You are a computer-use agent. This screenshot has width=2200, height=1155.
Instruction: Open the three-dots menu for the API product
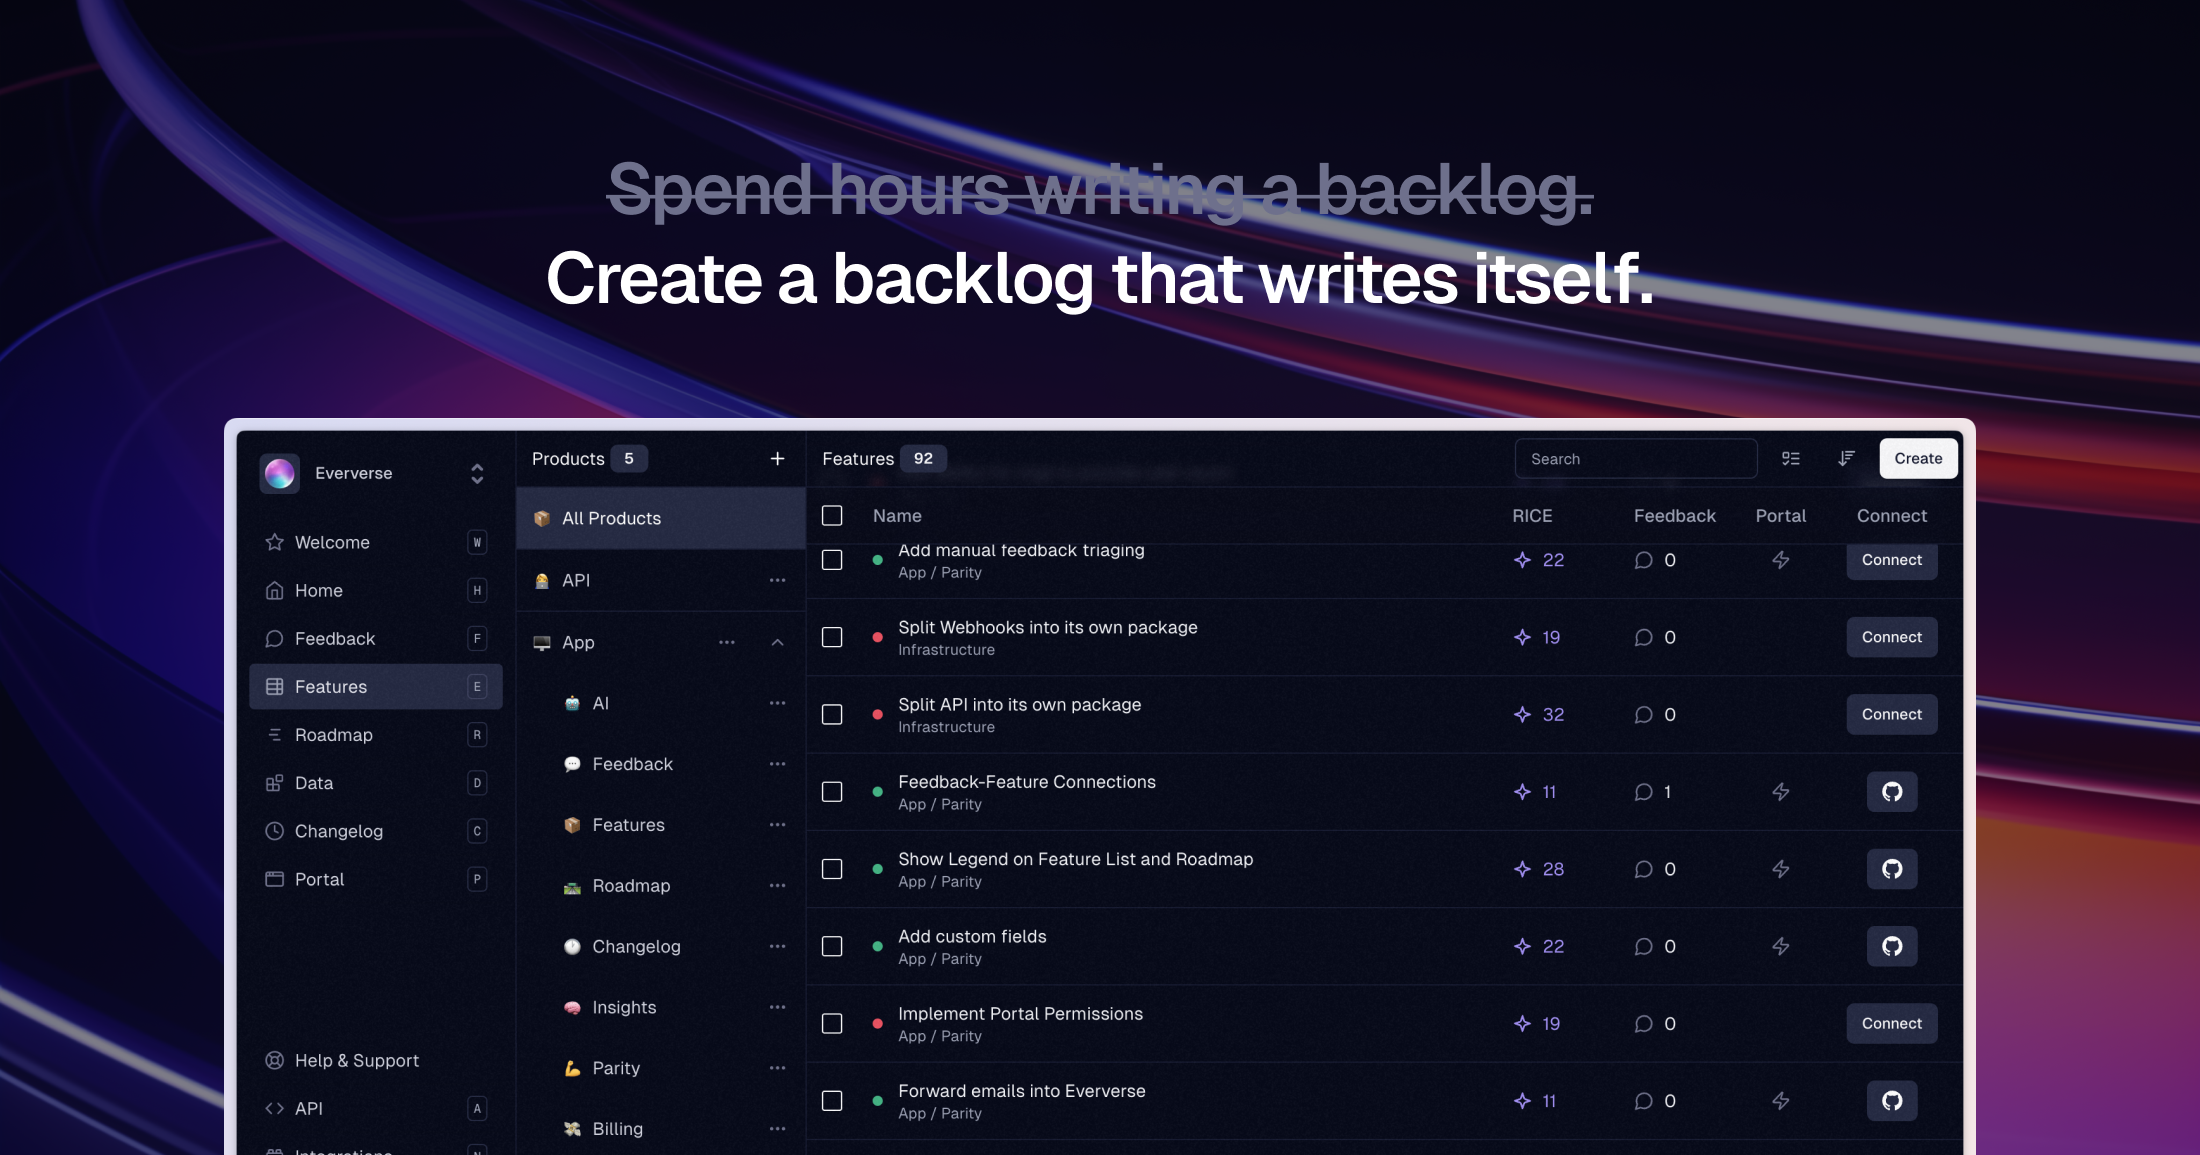point(777,580)
